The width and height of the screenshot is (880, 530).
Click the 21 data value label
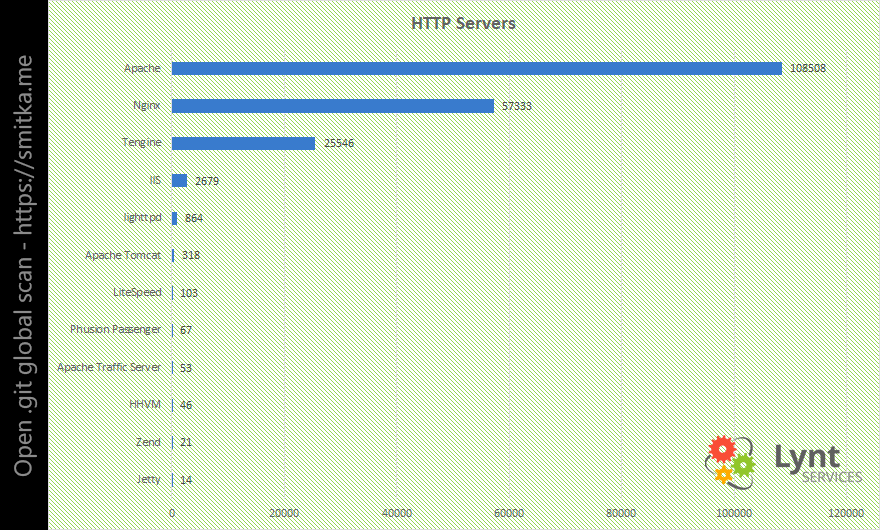(x=186, y=442)
